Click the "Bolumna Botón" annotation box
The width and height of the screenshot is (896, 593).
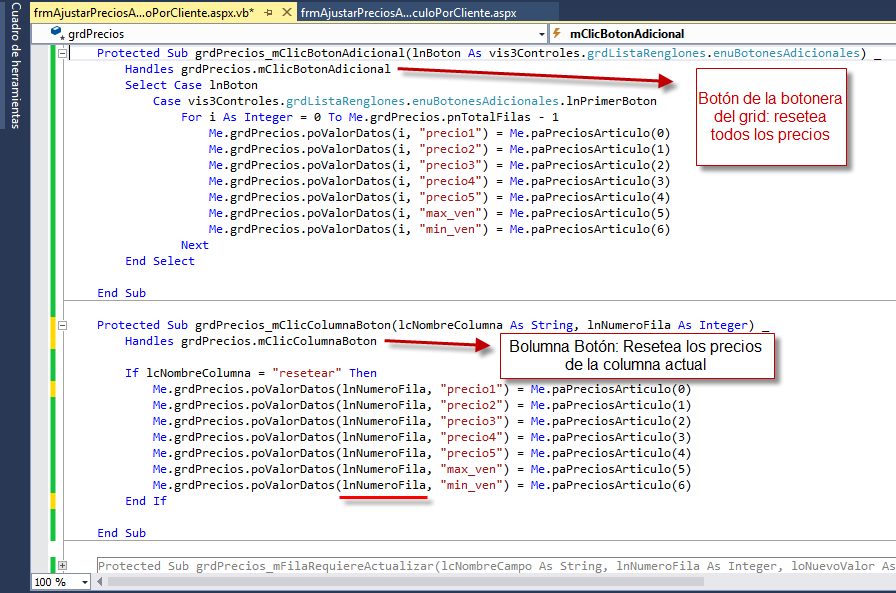tap(636, 355)
